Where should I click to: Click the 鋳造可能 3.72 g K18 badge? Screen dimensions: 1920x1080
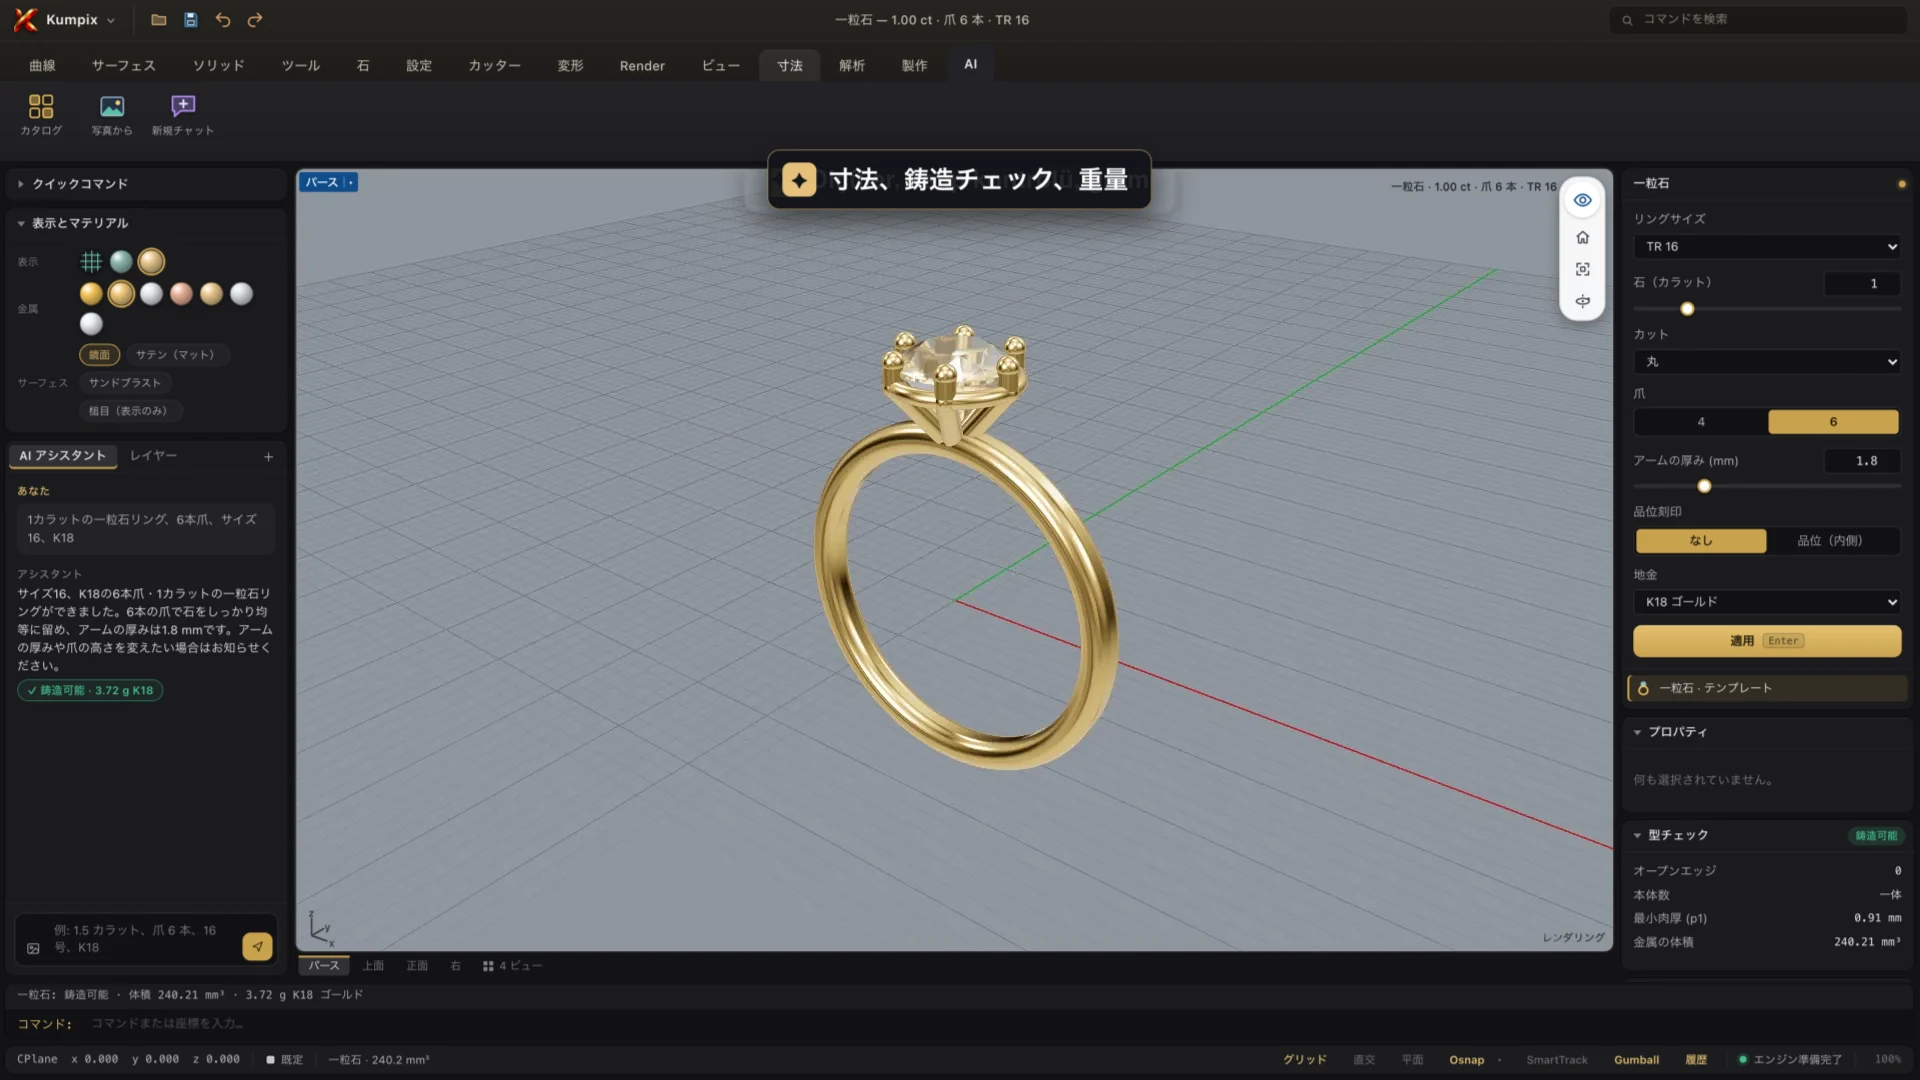[90, 691]
